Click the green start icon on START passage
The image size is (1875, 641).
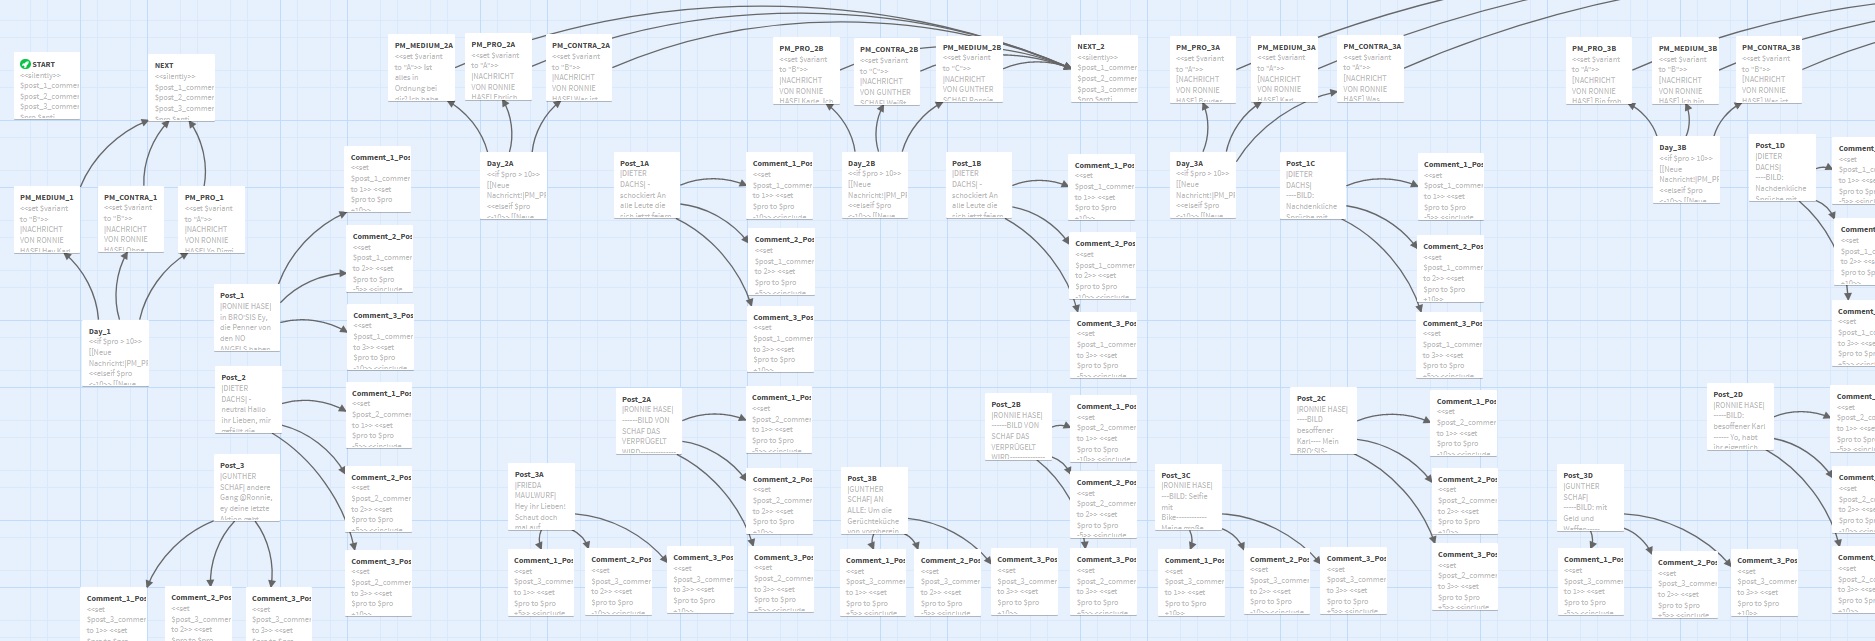point(25,64)
